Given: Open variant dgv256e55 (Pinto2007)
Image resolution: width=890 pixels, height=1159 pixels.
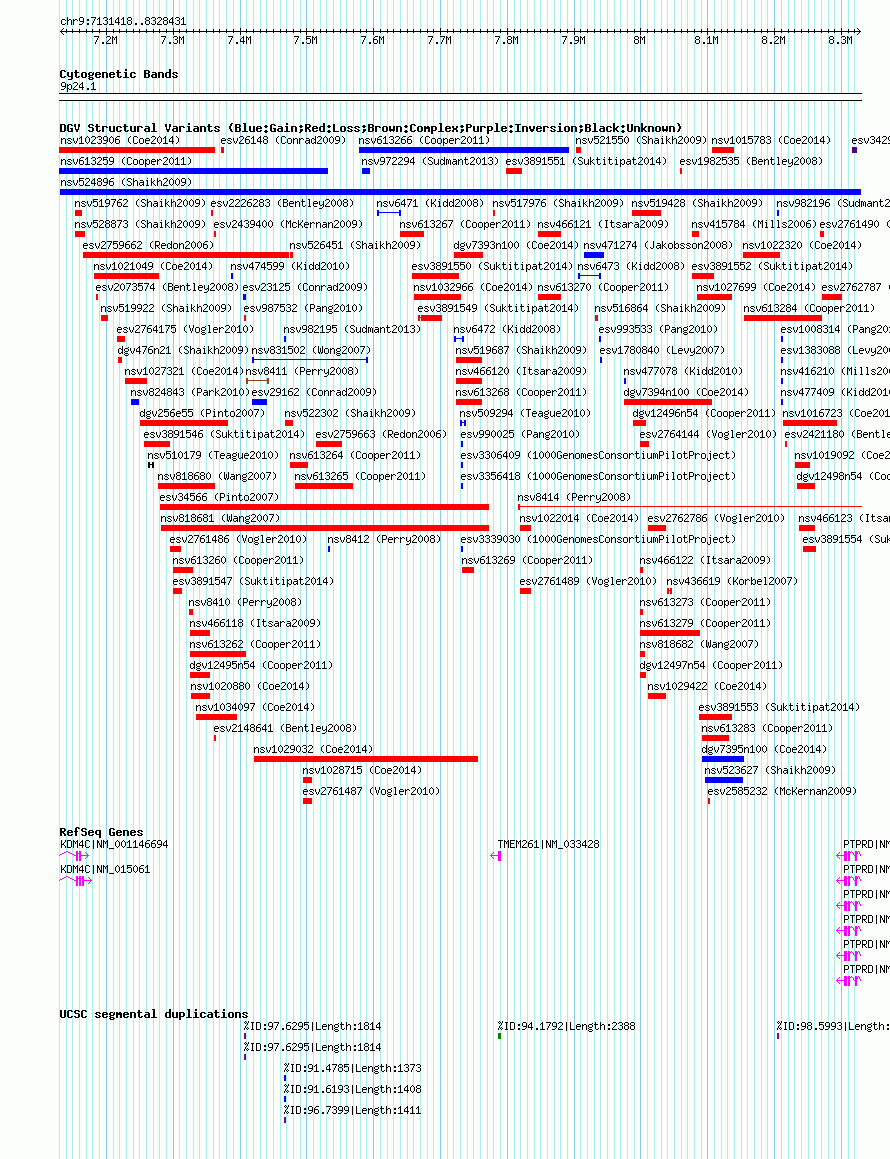Looking at the screenshot, I should pyautogui.click(x=202, y=412).
